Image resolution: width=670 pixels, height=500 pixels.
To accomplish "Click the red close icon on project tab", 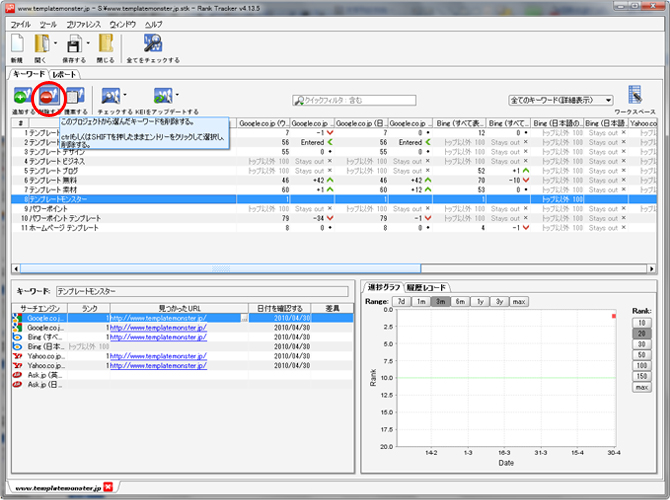I will point(108,487).
